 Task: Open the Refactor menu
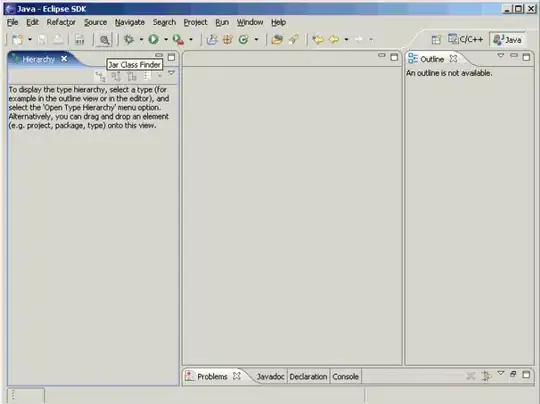(61, 22)
